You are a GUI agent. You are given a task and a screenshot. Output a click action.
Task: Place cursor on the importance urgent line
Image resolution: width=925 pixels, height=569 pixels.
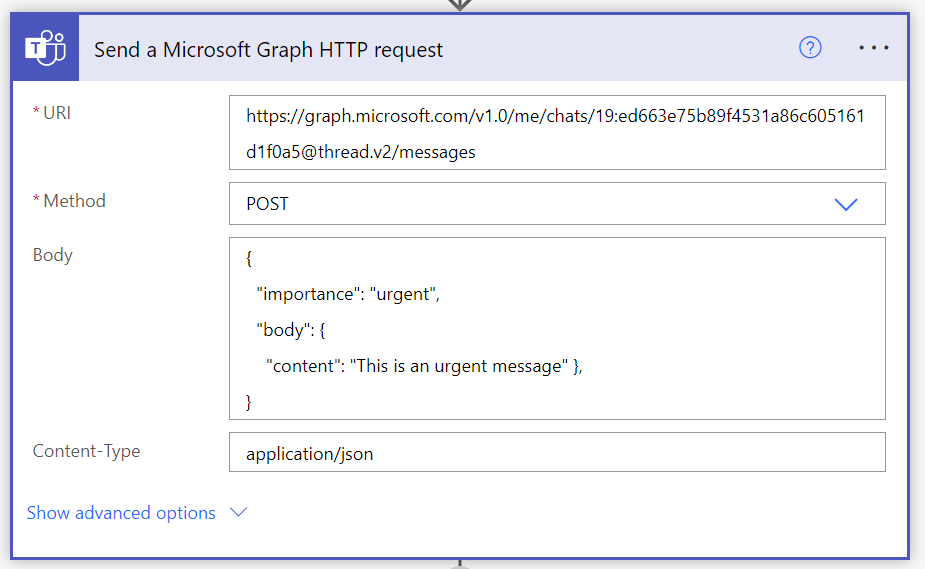coord(348,294)
